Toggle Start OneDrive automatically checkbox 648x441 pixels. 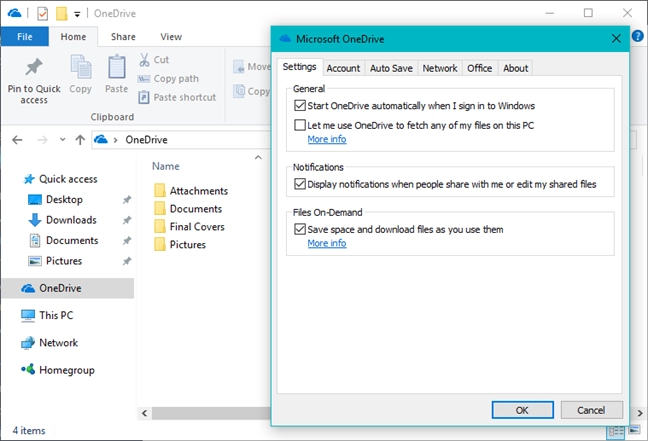300,106
